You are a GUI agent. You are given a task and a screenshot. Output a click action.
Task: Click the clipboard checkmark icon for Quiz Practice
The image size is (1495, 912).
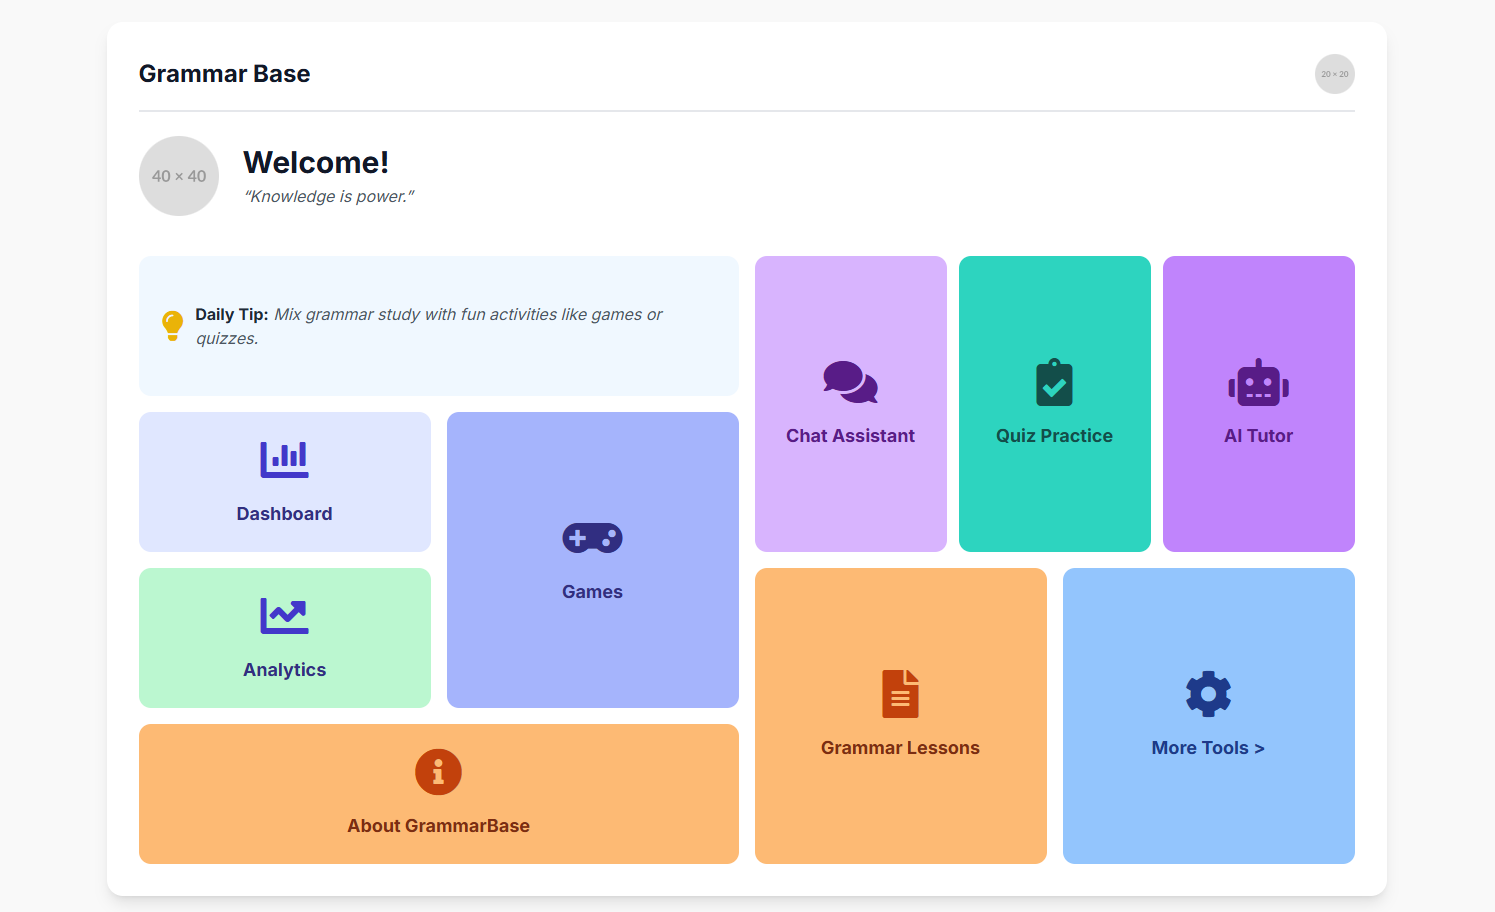click(x=1054, y=382)
